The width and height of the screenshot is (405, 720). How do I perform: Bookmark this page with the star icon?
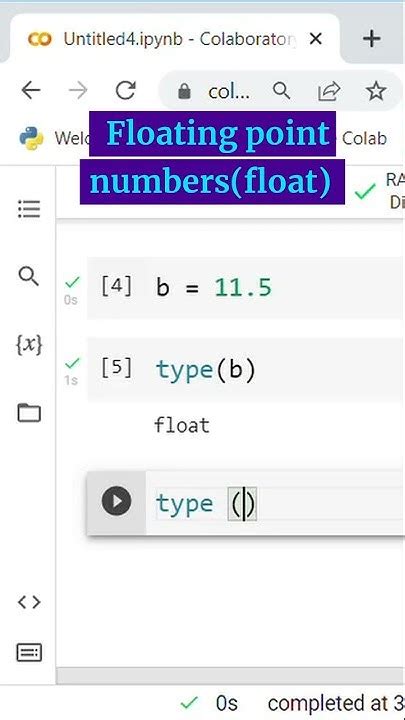[x=376, y=91]
